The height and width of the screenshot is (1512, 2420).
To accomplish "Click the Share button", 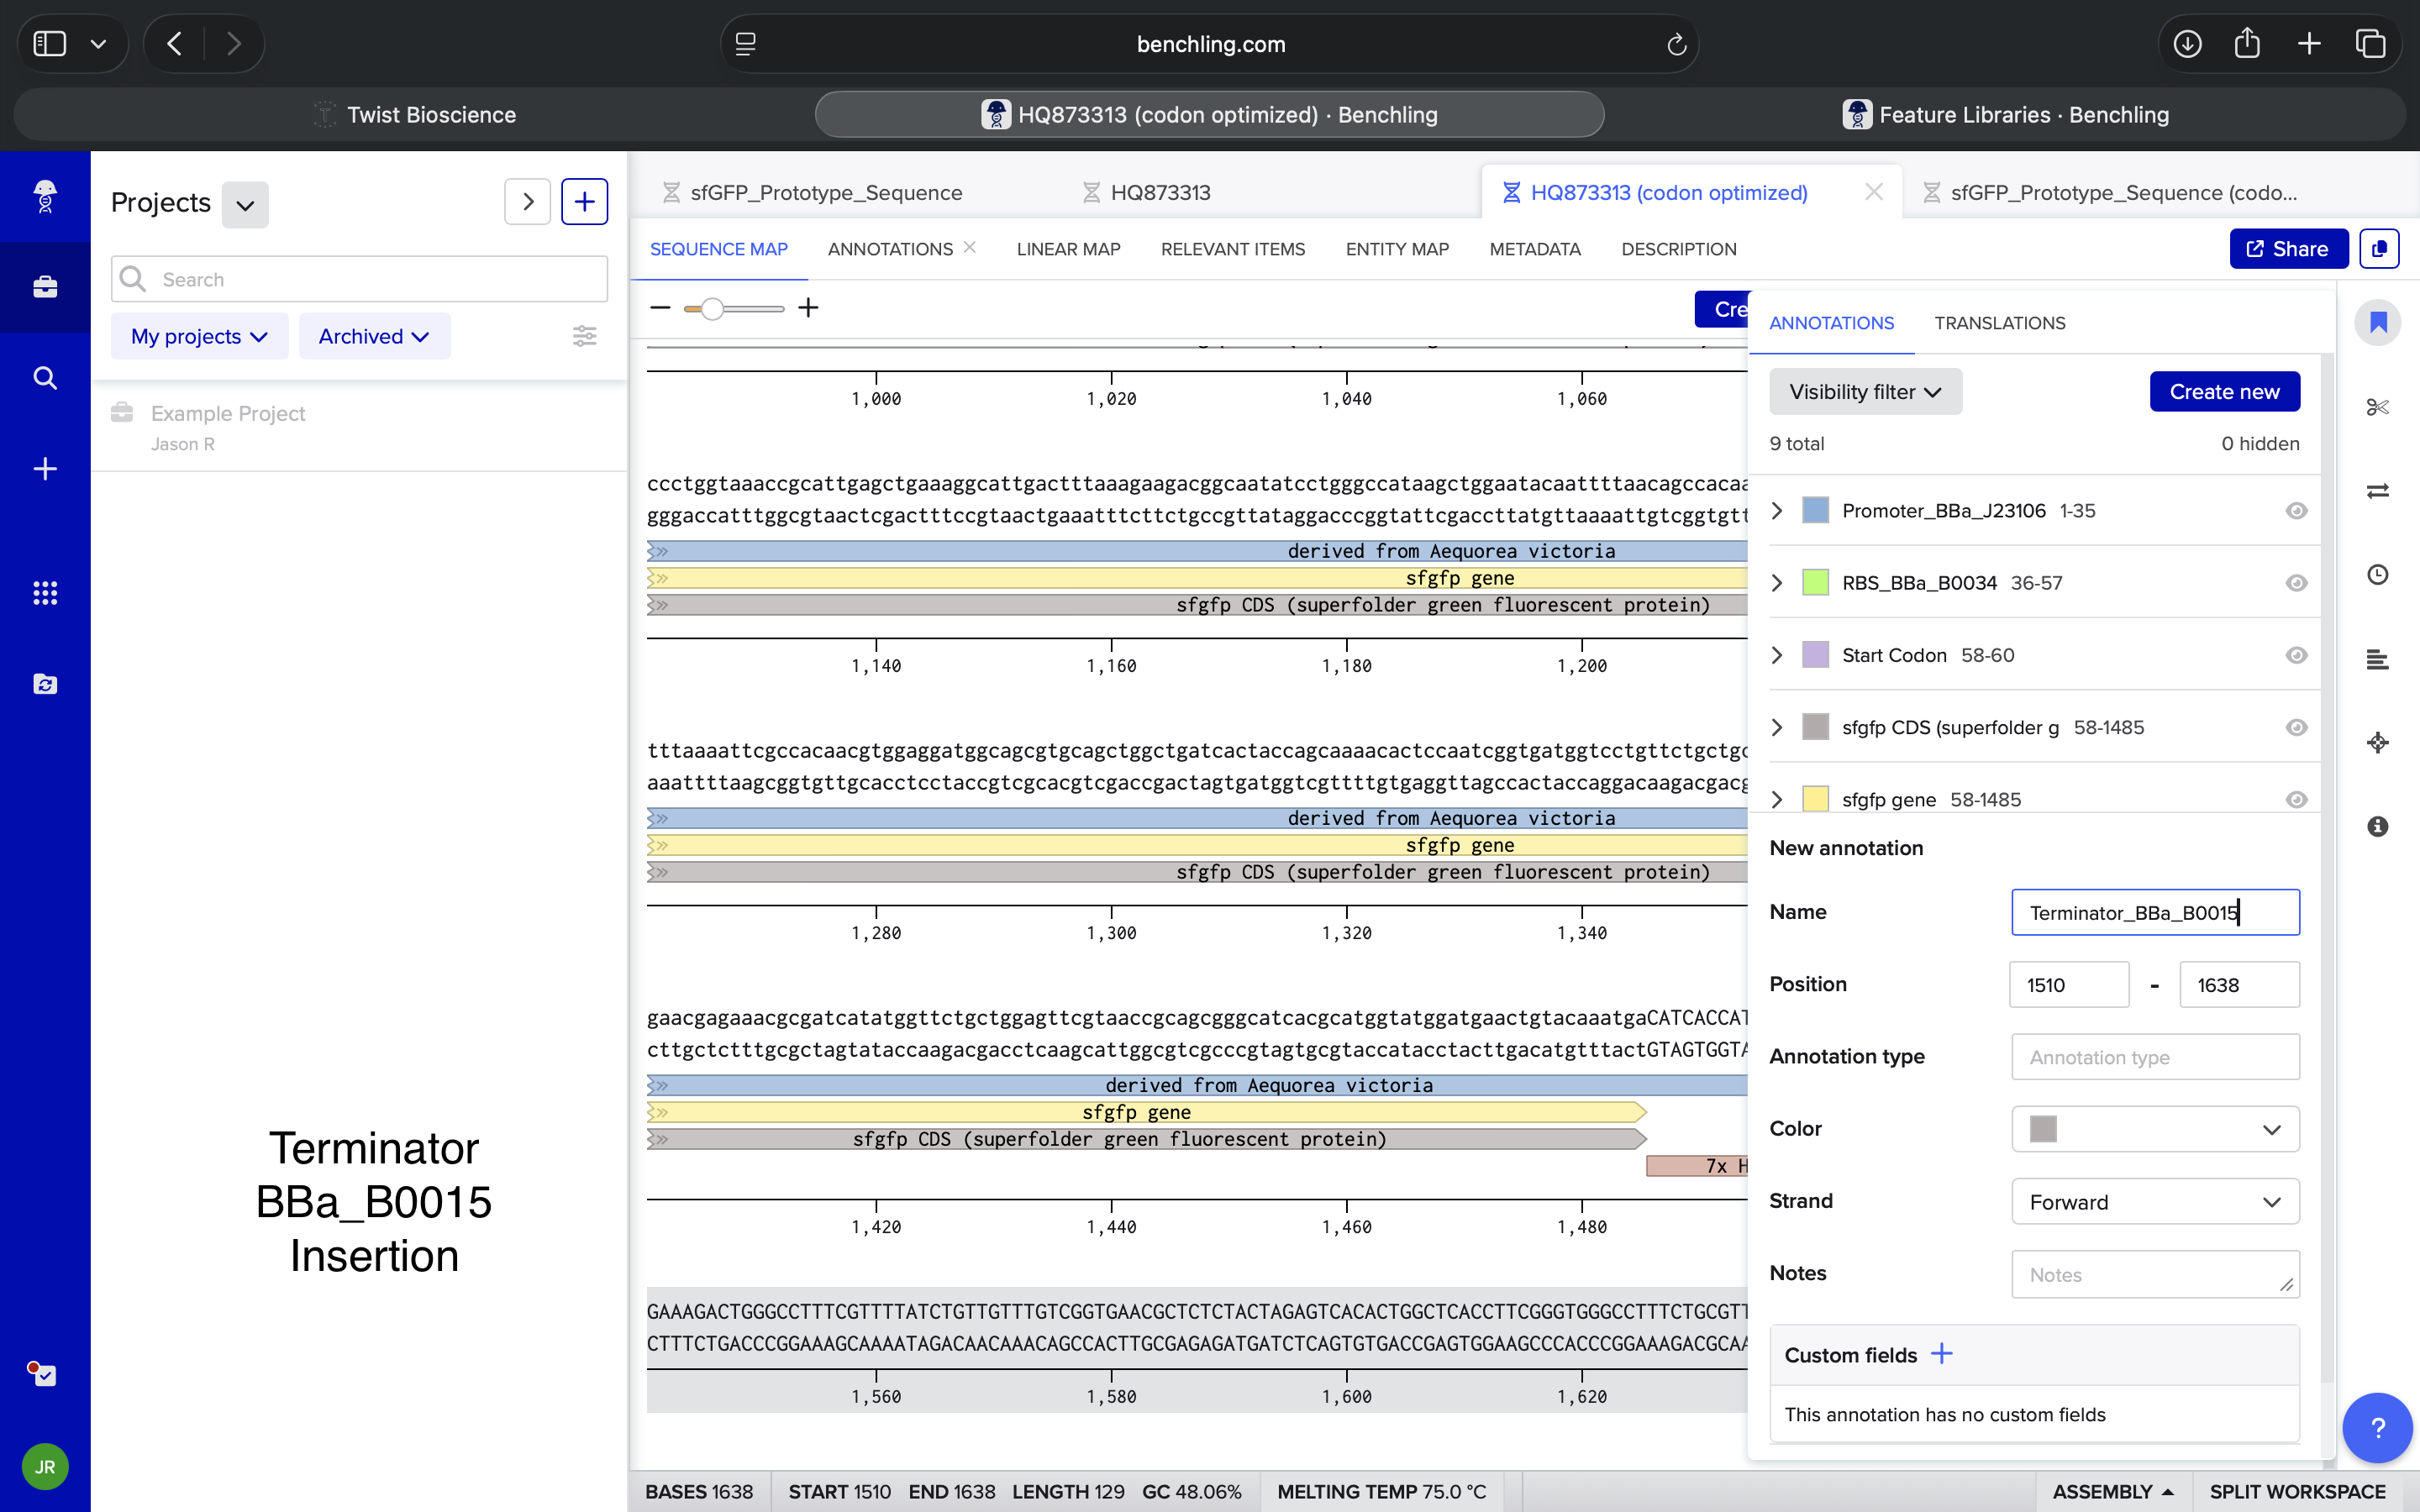I will pyautogui.click(x=2288, y=249).
